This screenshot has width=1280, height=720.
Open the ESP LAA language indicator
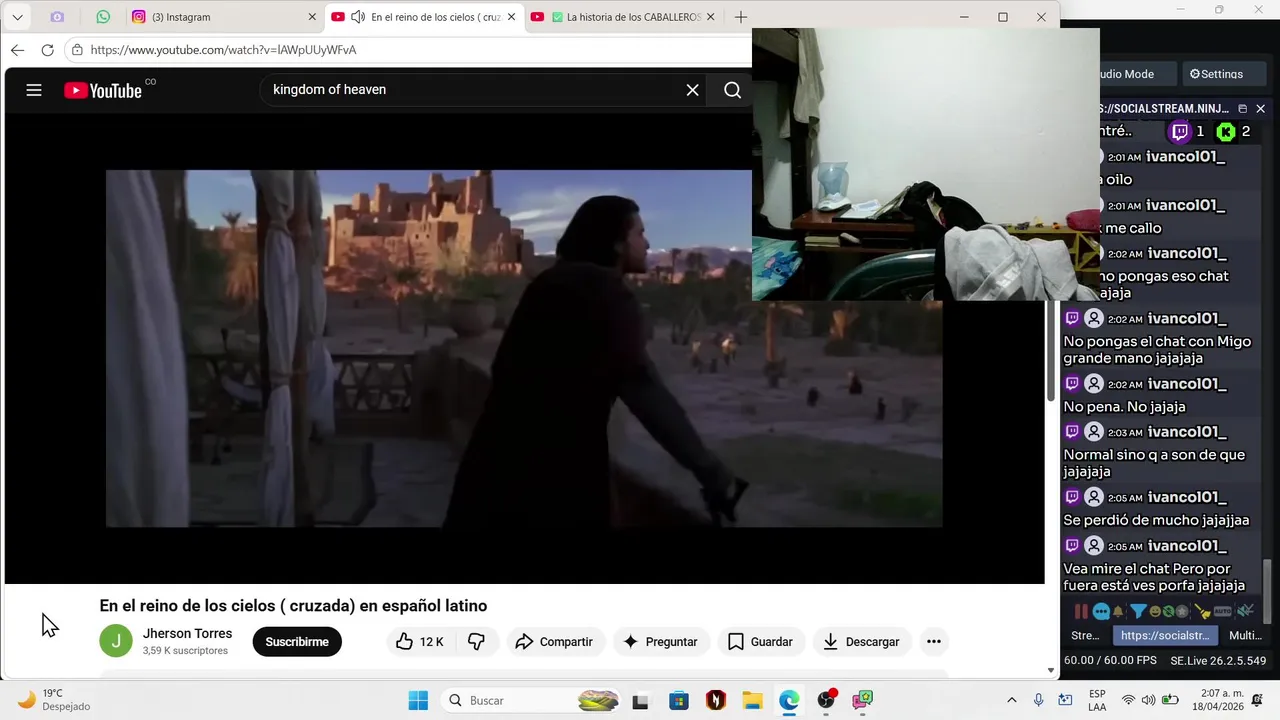(1097, 700)
